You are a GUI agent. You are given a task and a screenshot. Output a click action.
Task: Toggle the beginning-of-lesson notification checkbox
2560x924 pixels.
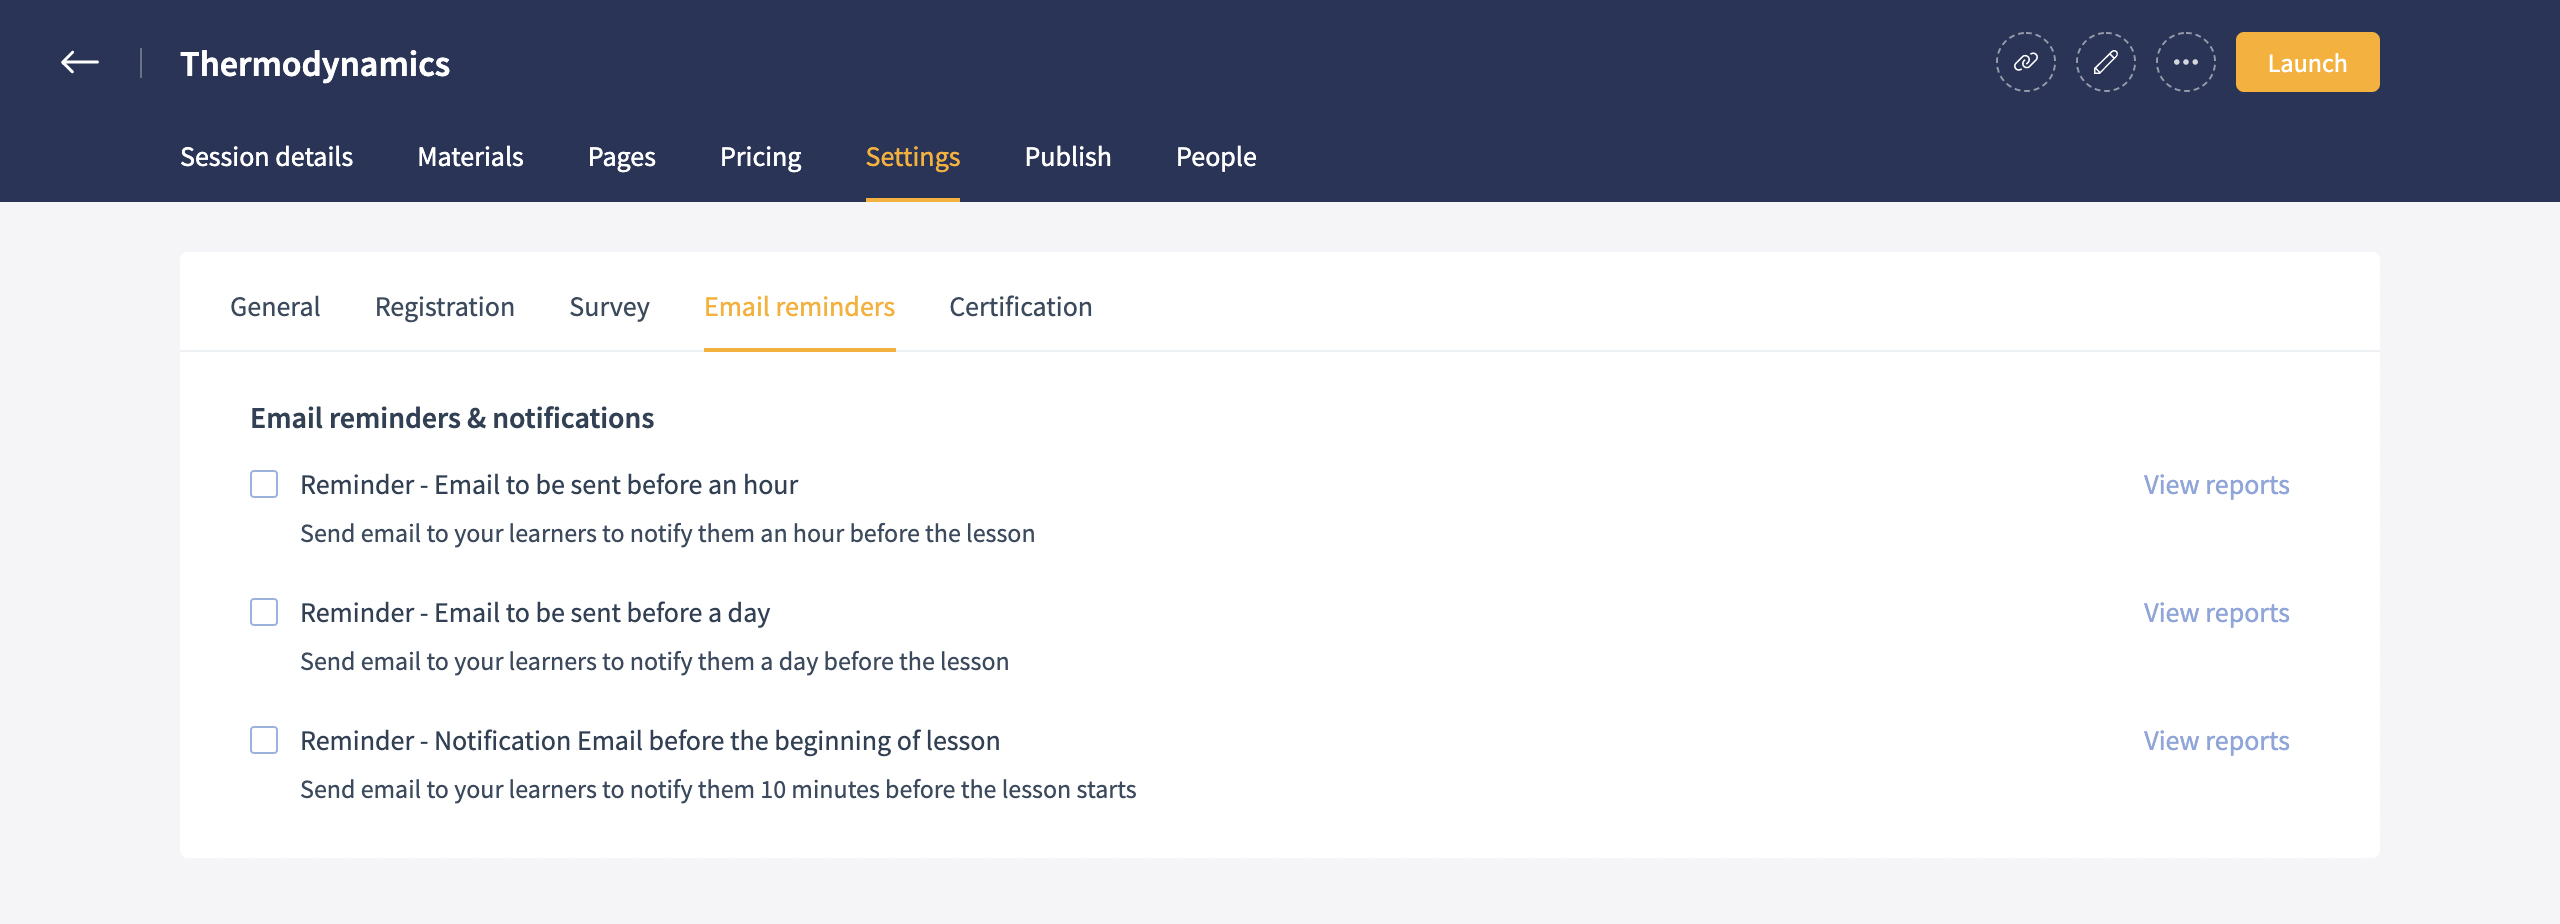(x=264, y=741)
